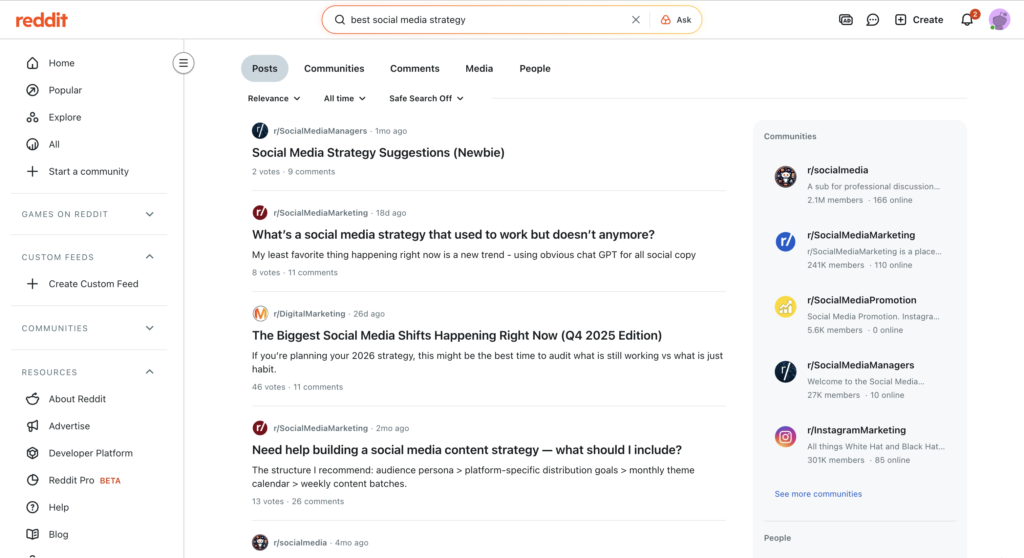Image resolution: width=1024 pixels, height=558 pixels.
Task: Open About Reddit
Action: coord(77,399)
